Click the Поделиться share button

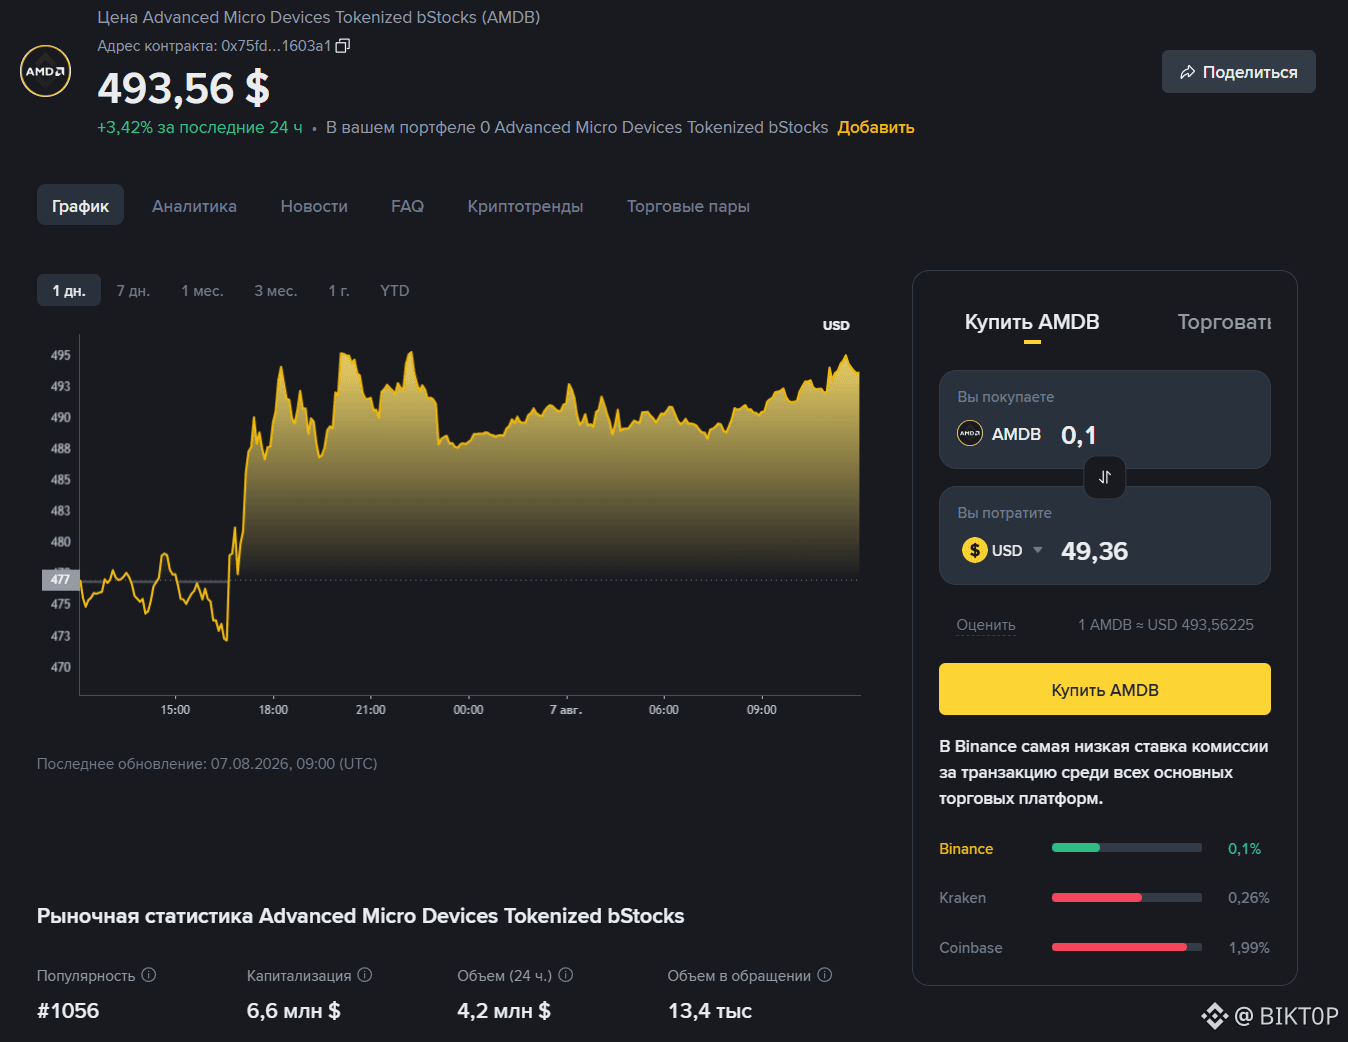(1239, 72)
